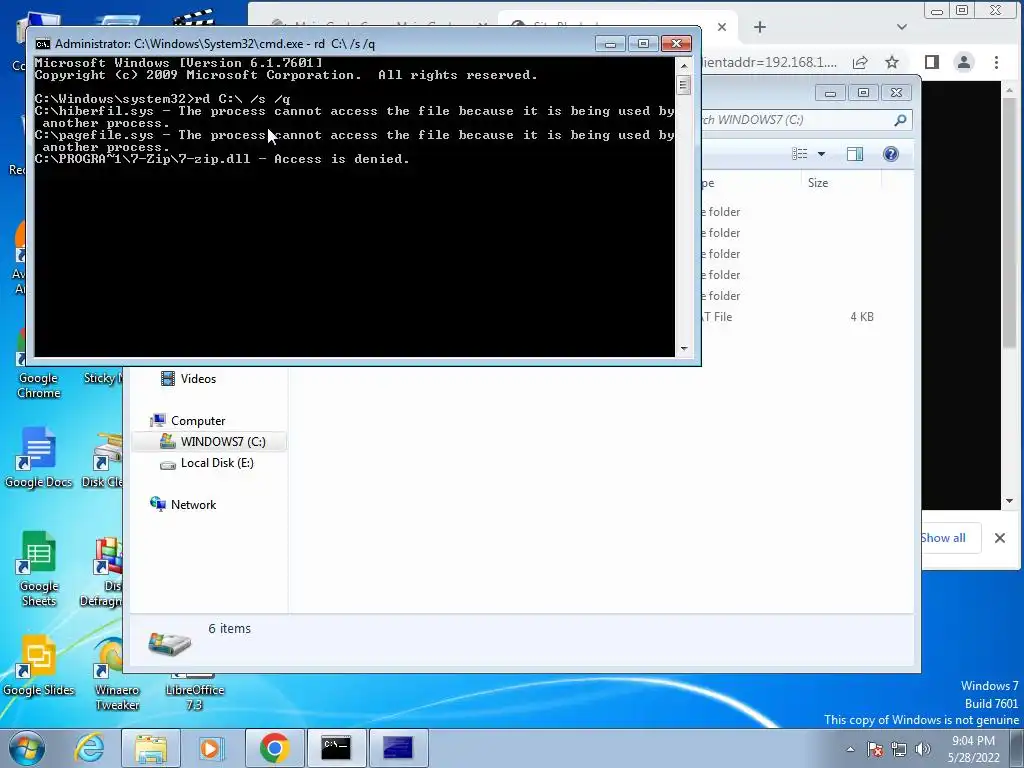Open Explorer view options dropdown arrow
The width and height of the screenshot is (1024, 768).
click(x=822, y=154)
